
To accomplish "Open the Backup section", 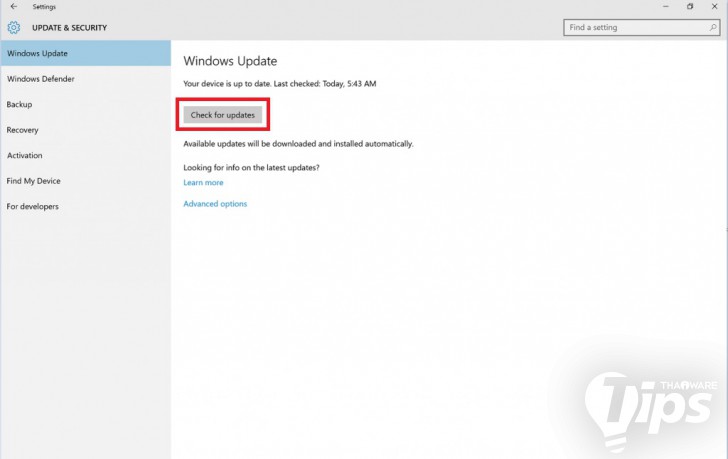I will point(85,104).
